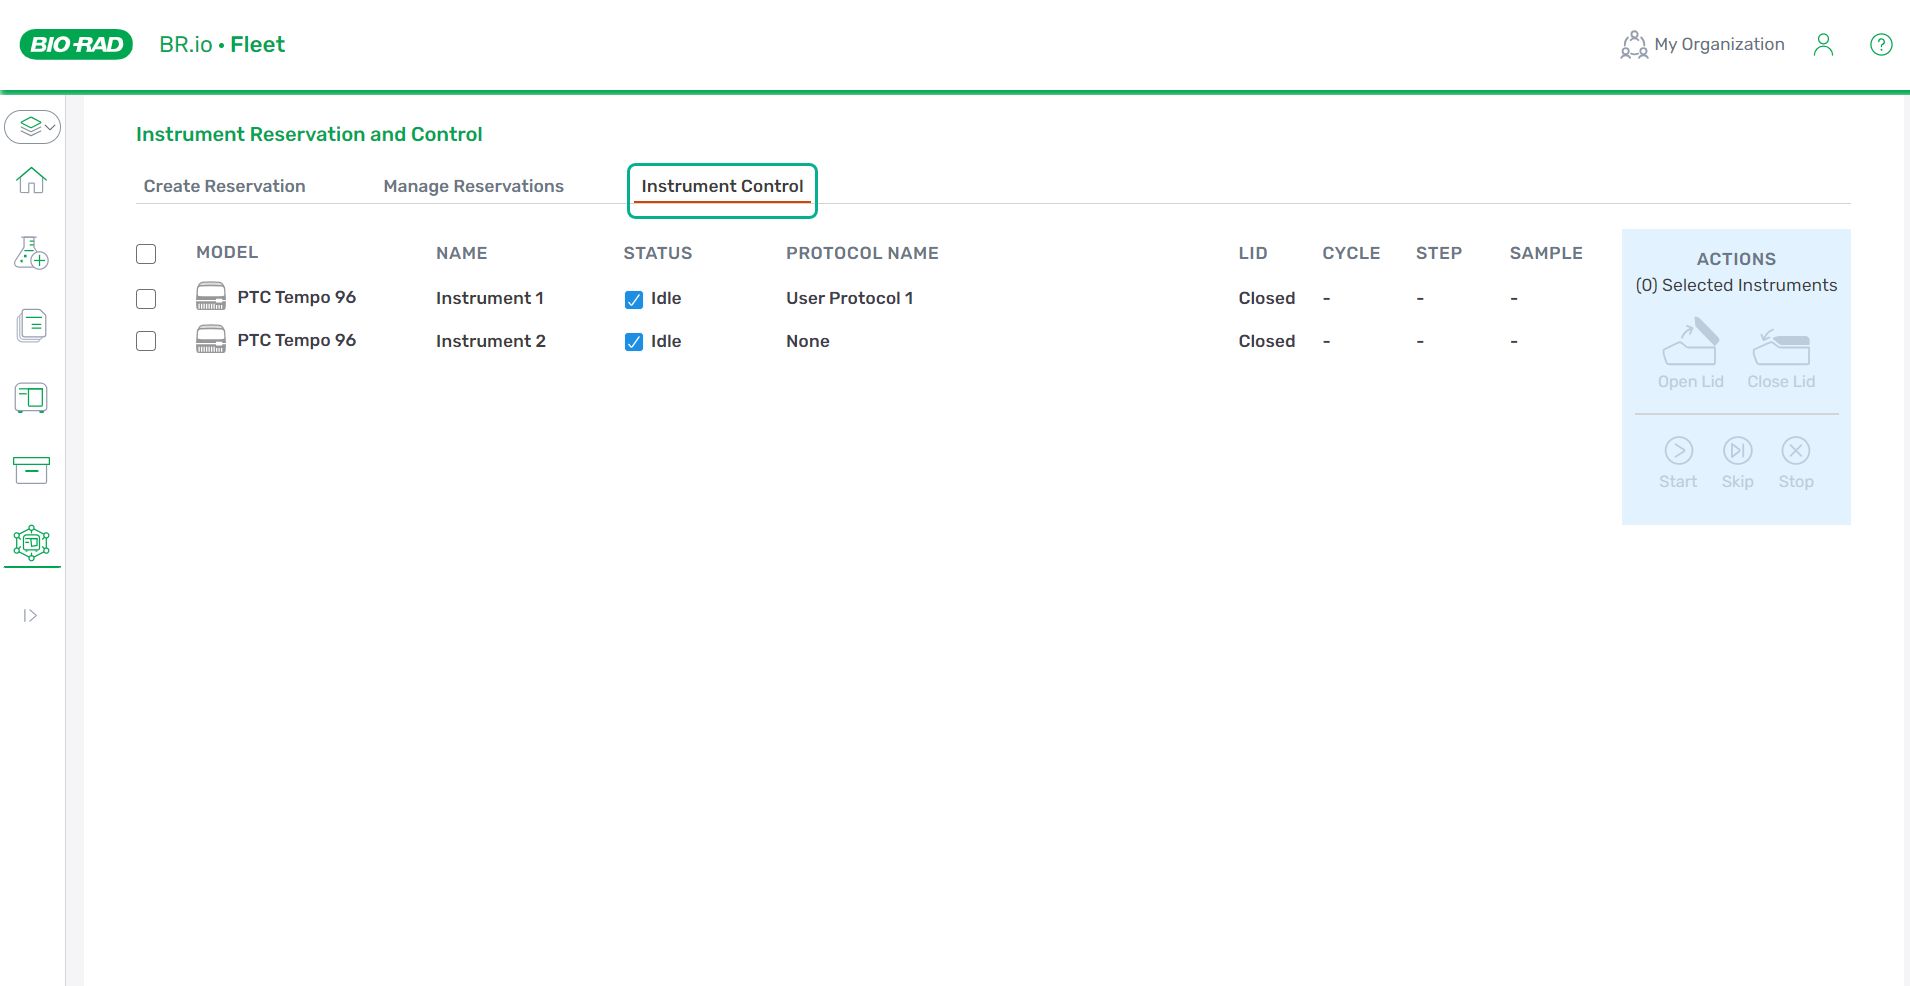Check the select-all instruments header checkbox
The height and width of the screenshot is (986, 1910).
(146, 254)
